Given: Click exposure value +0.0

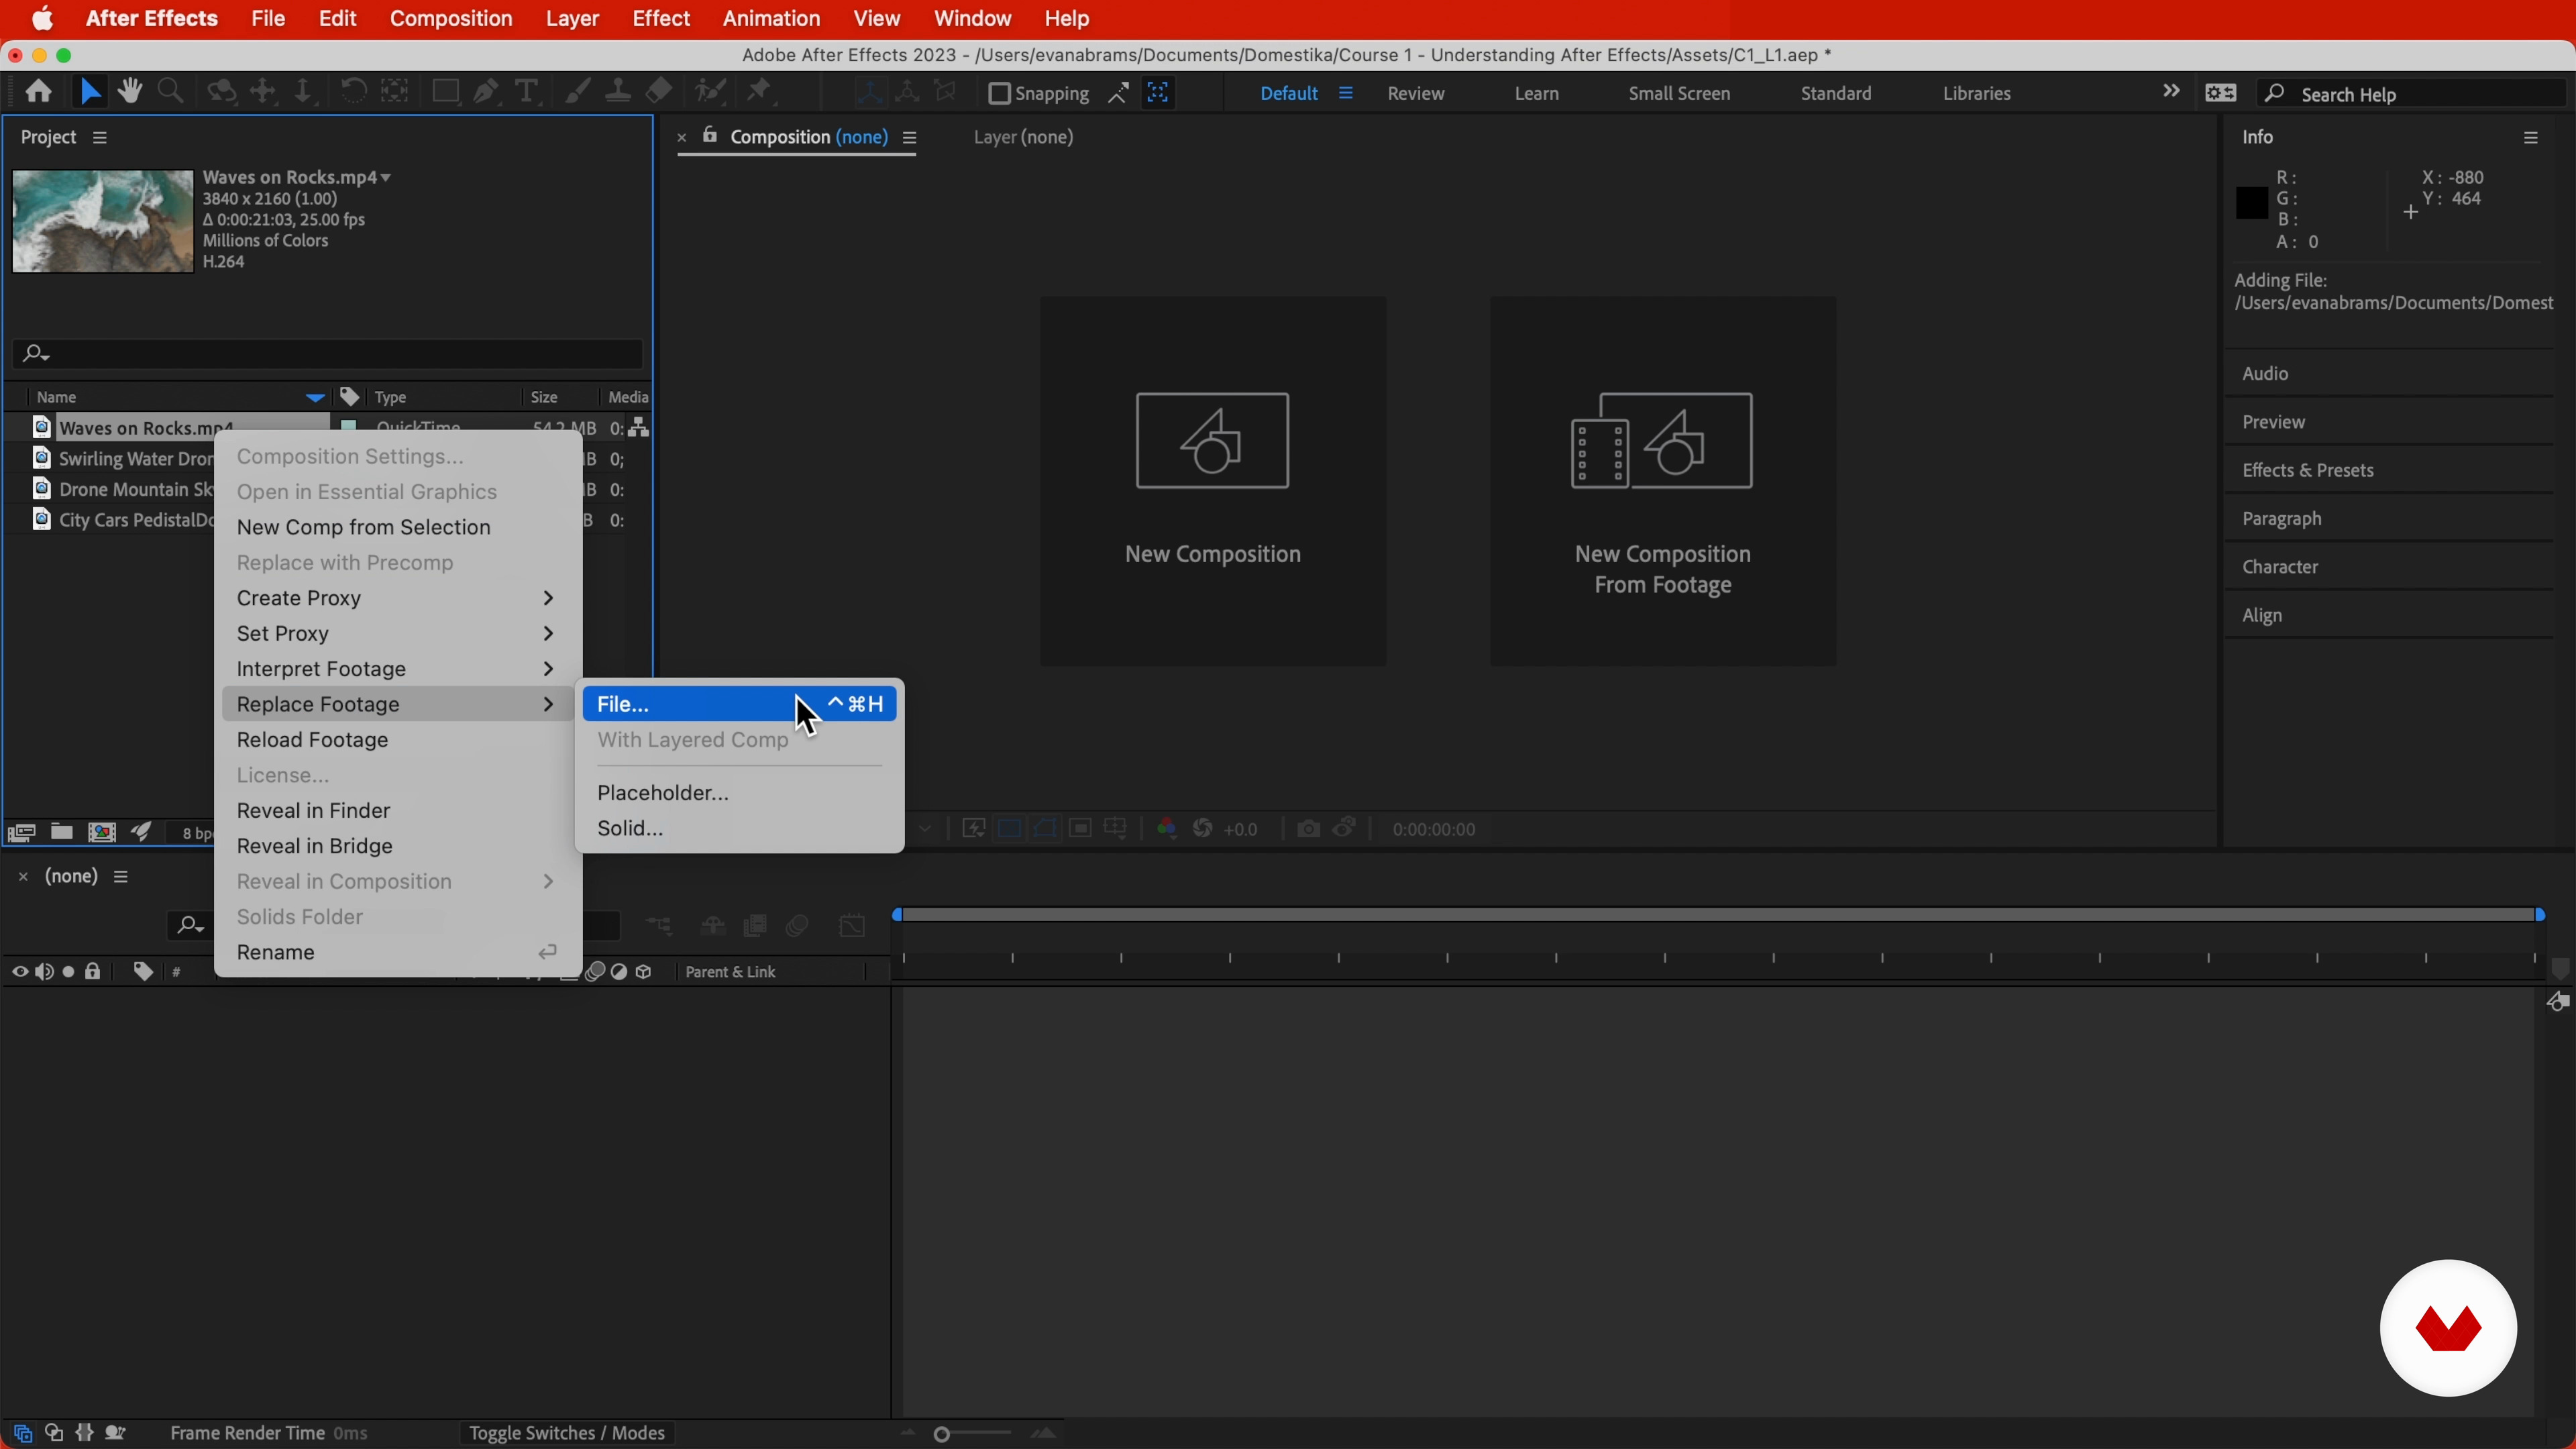Looking at the screenshot, I should pos(1241,830).
